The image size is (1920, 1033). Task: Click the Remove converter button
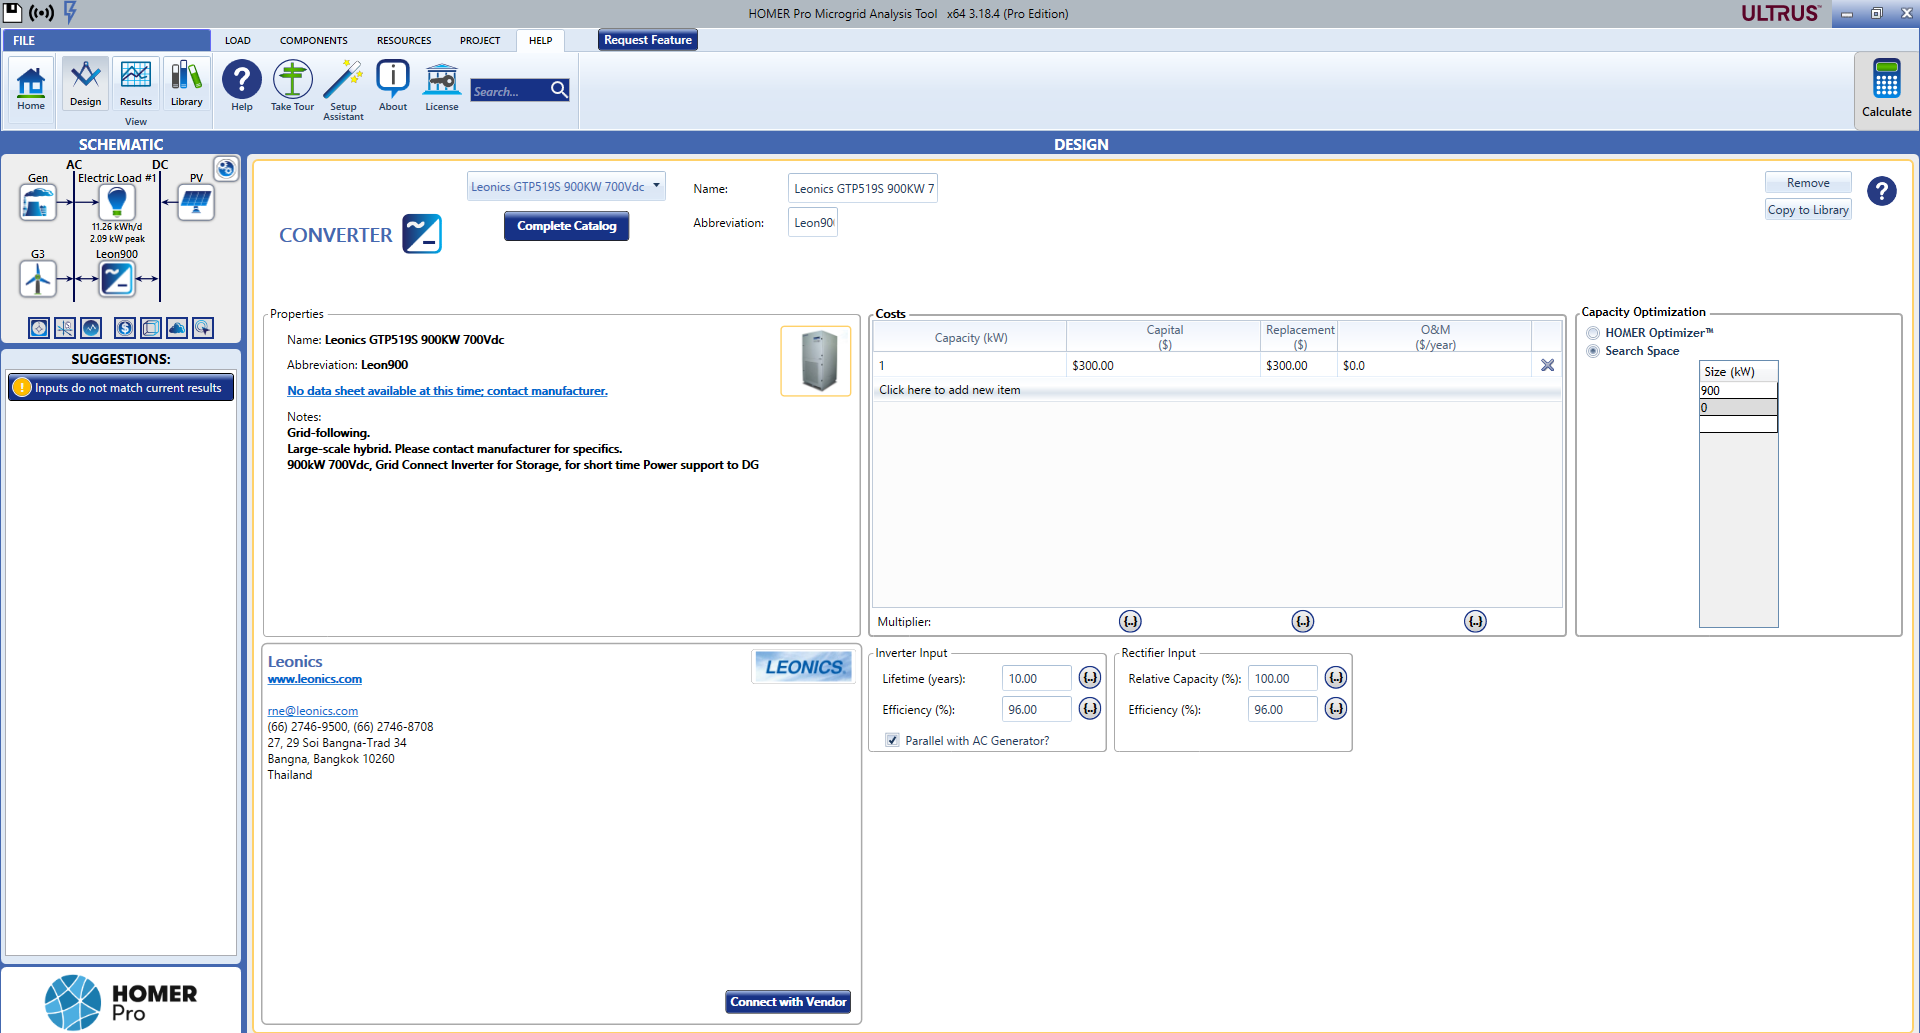pos(1808,183)
